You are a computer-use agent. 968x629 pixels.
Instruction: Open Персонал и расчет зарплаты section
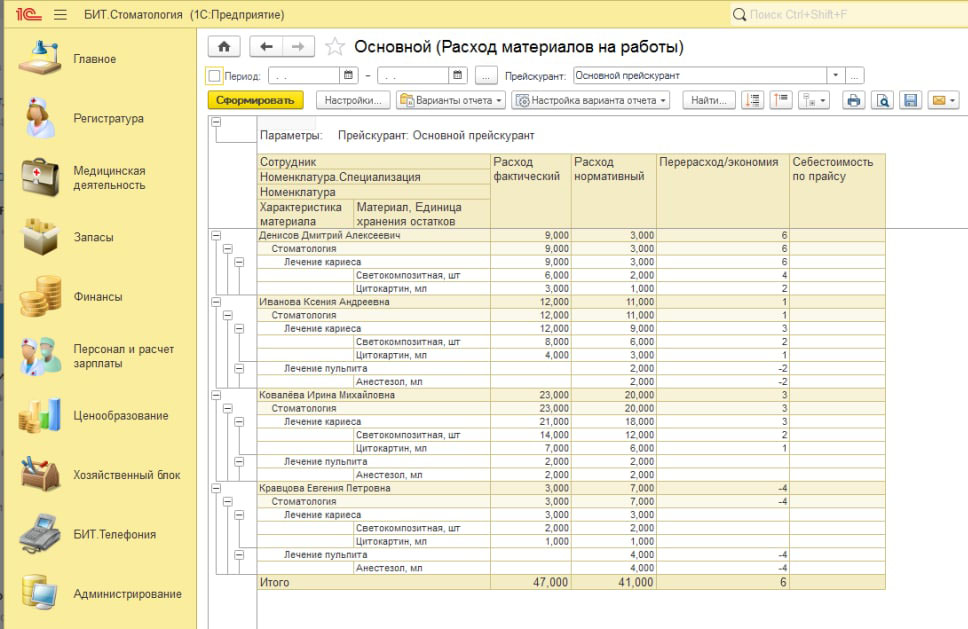tap(123, 356)
